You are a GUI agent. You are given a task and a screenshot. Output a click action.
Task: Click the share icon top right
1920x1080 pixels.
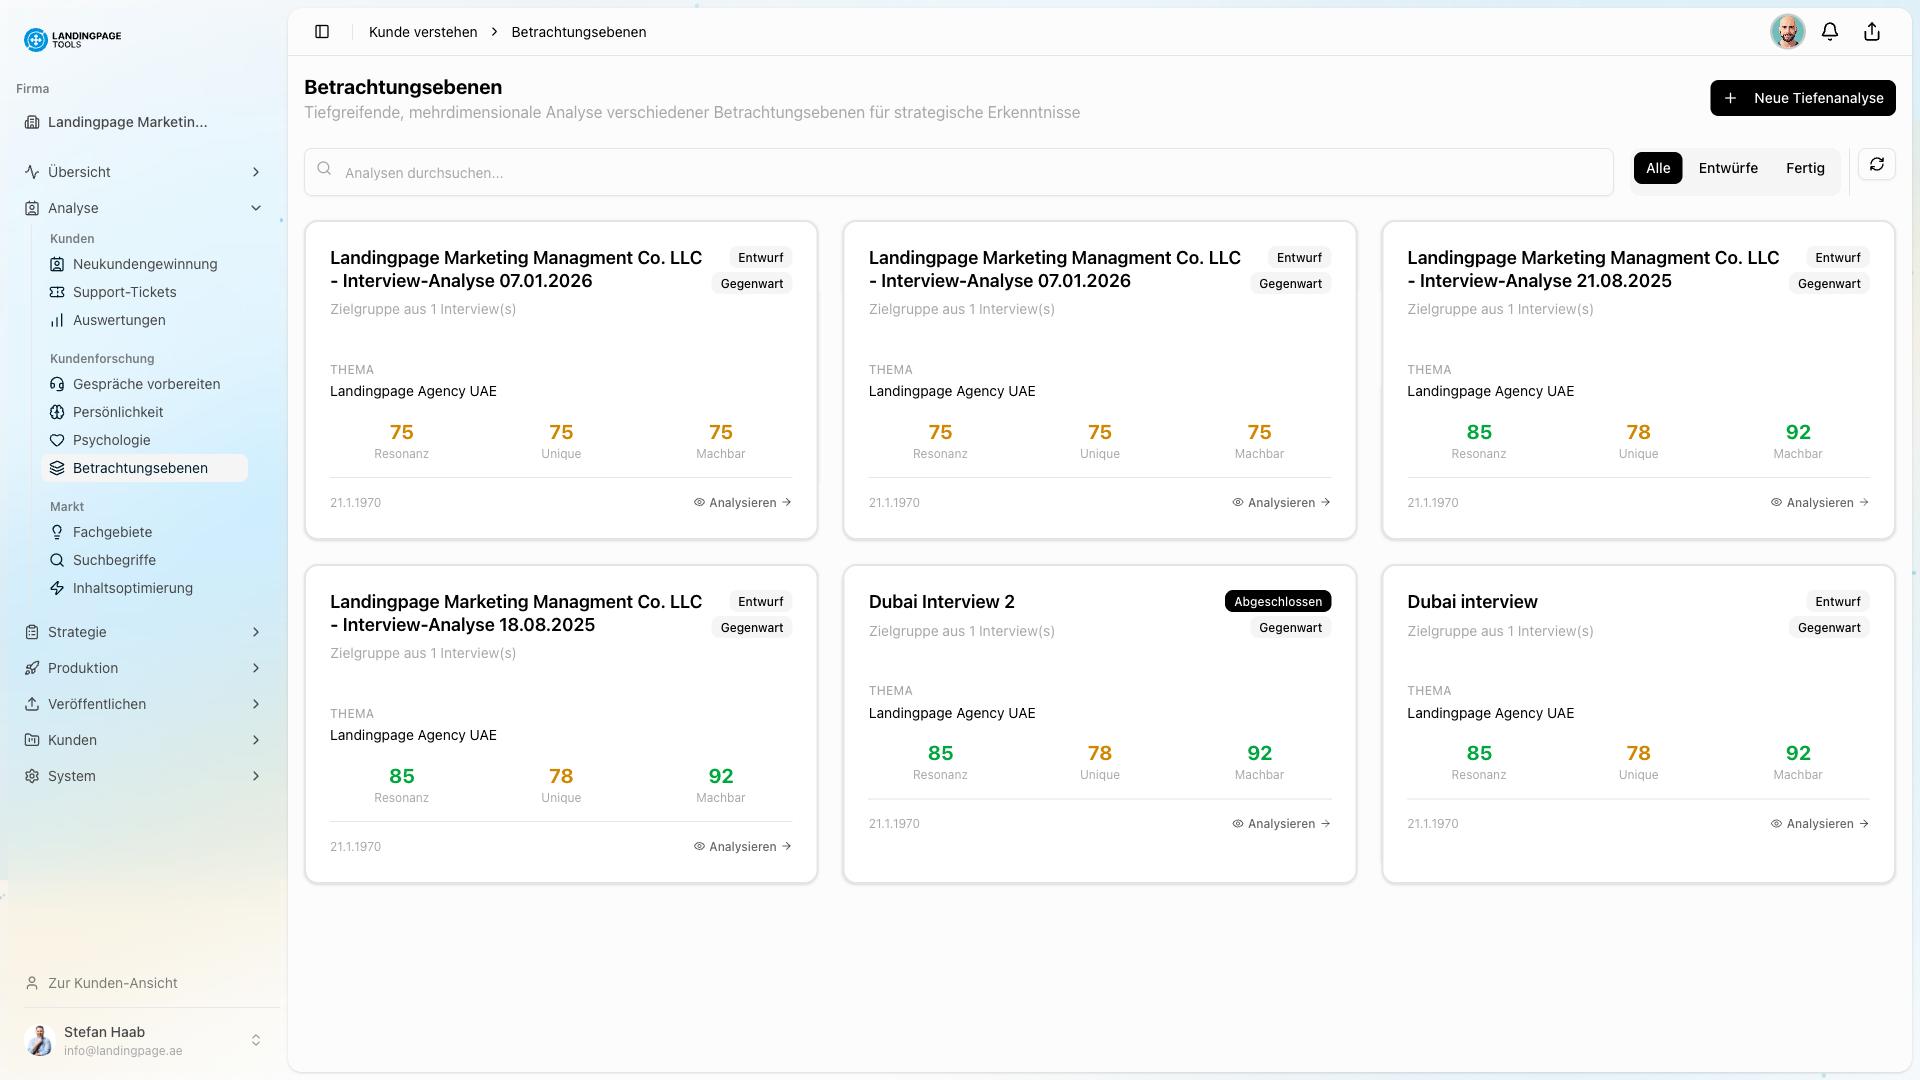1872,31
